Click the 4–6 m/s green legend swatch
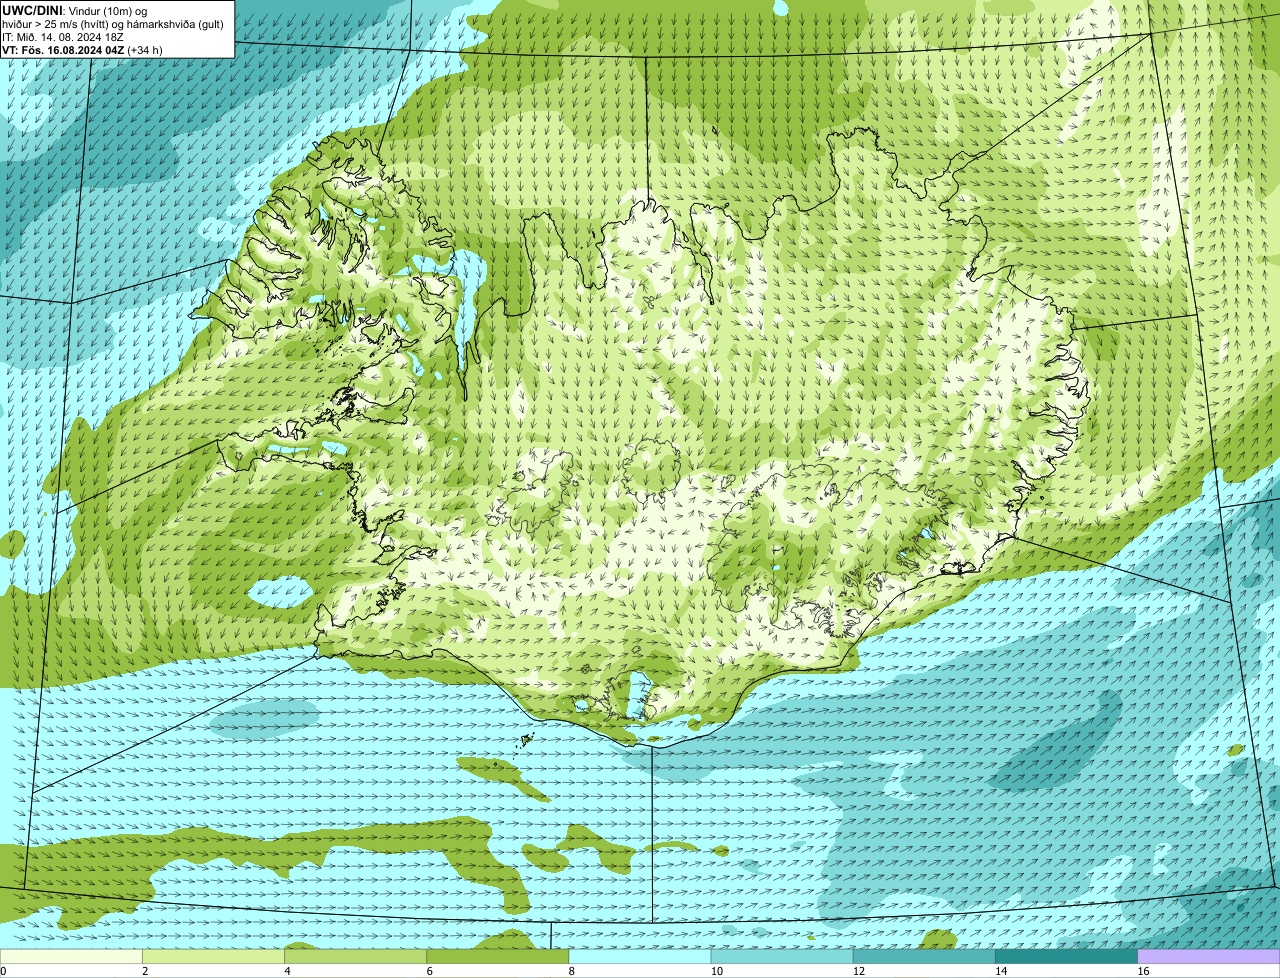The width and height of the screenshot is (1280, 978). click(355, 956)
